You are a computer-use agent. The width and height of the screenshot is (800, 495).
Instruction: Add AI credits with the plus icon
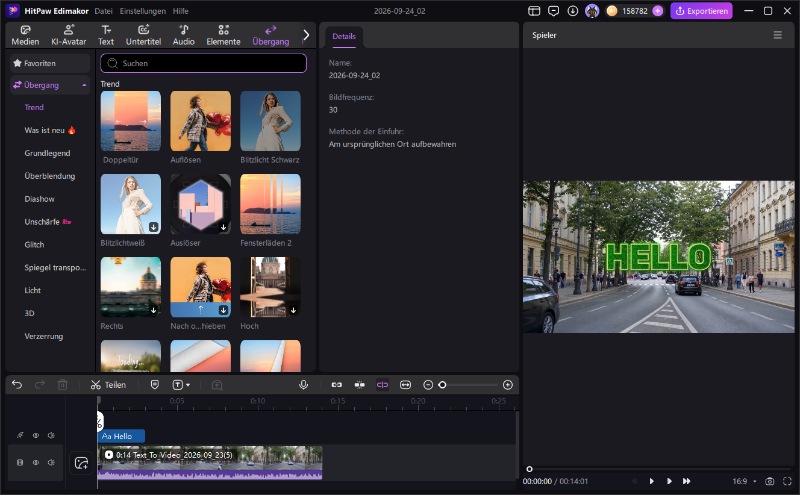pos(658,11)
